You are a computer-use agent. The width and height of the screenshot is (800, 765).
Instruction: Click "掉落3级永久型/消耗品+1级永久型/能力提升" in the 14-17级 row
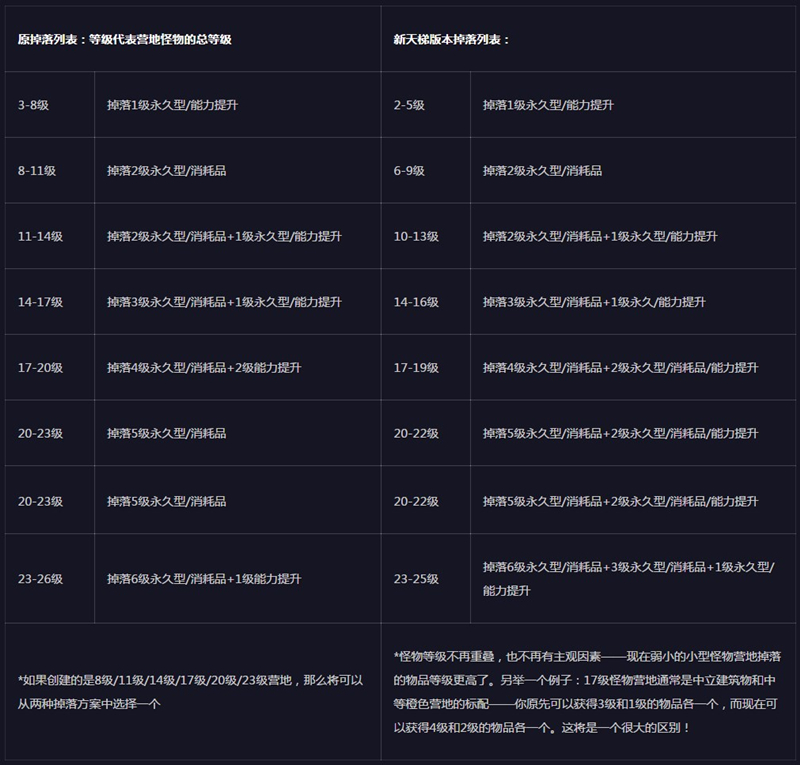point(224,302)
